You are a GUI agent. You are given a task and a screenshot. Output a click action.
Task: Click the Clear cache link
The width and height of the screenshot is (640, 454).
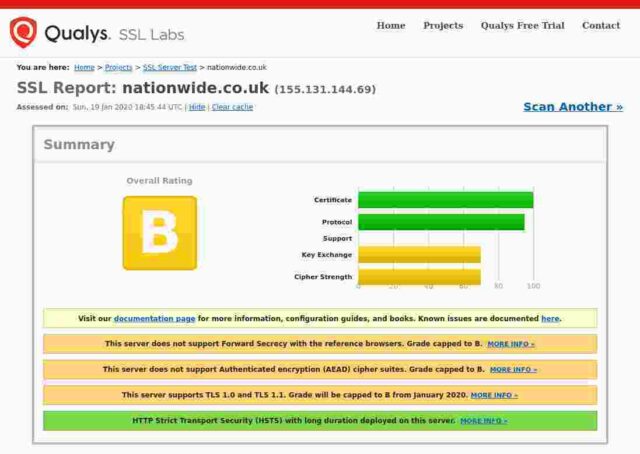(x=232, y=107)
